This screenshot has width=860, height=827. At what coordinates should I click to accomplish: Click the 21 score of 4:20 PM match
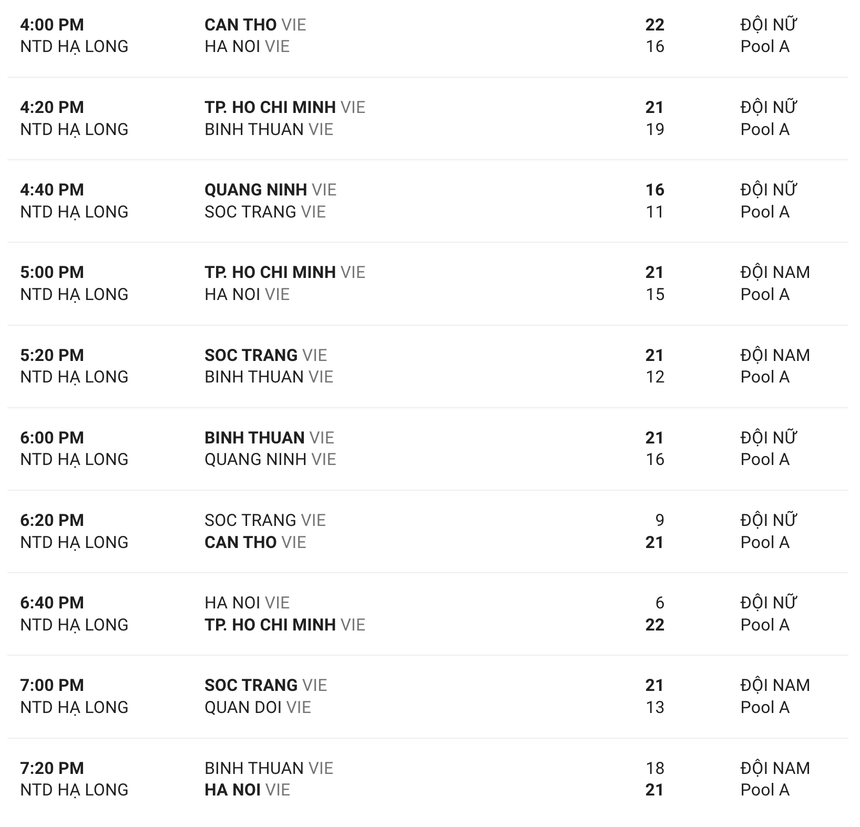pos(654,107)
